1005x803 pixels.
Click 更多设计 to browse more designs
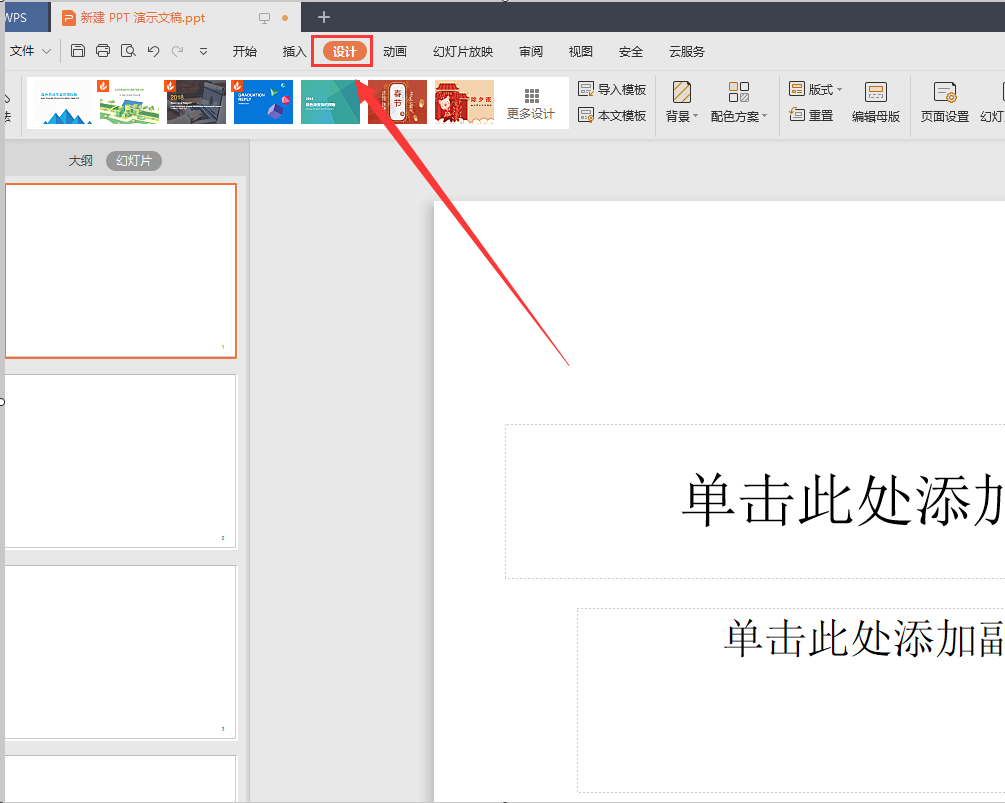[531, 101]
